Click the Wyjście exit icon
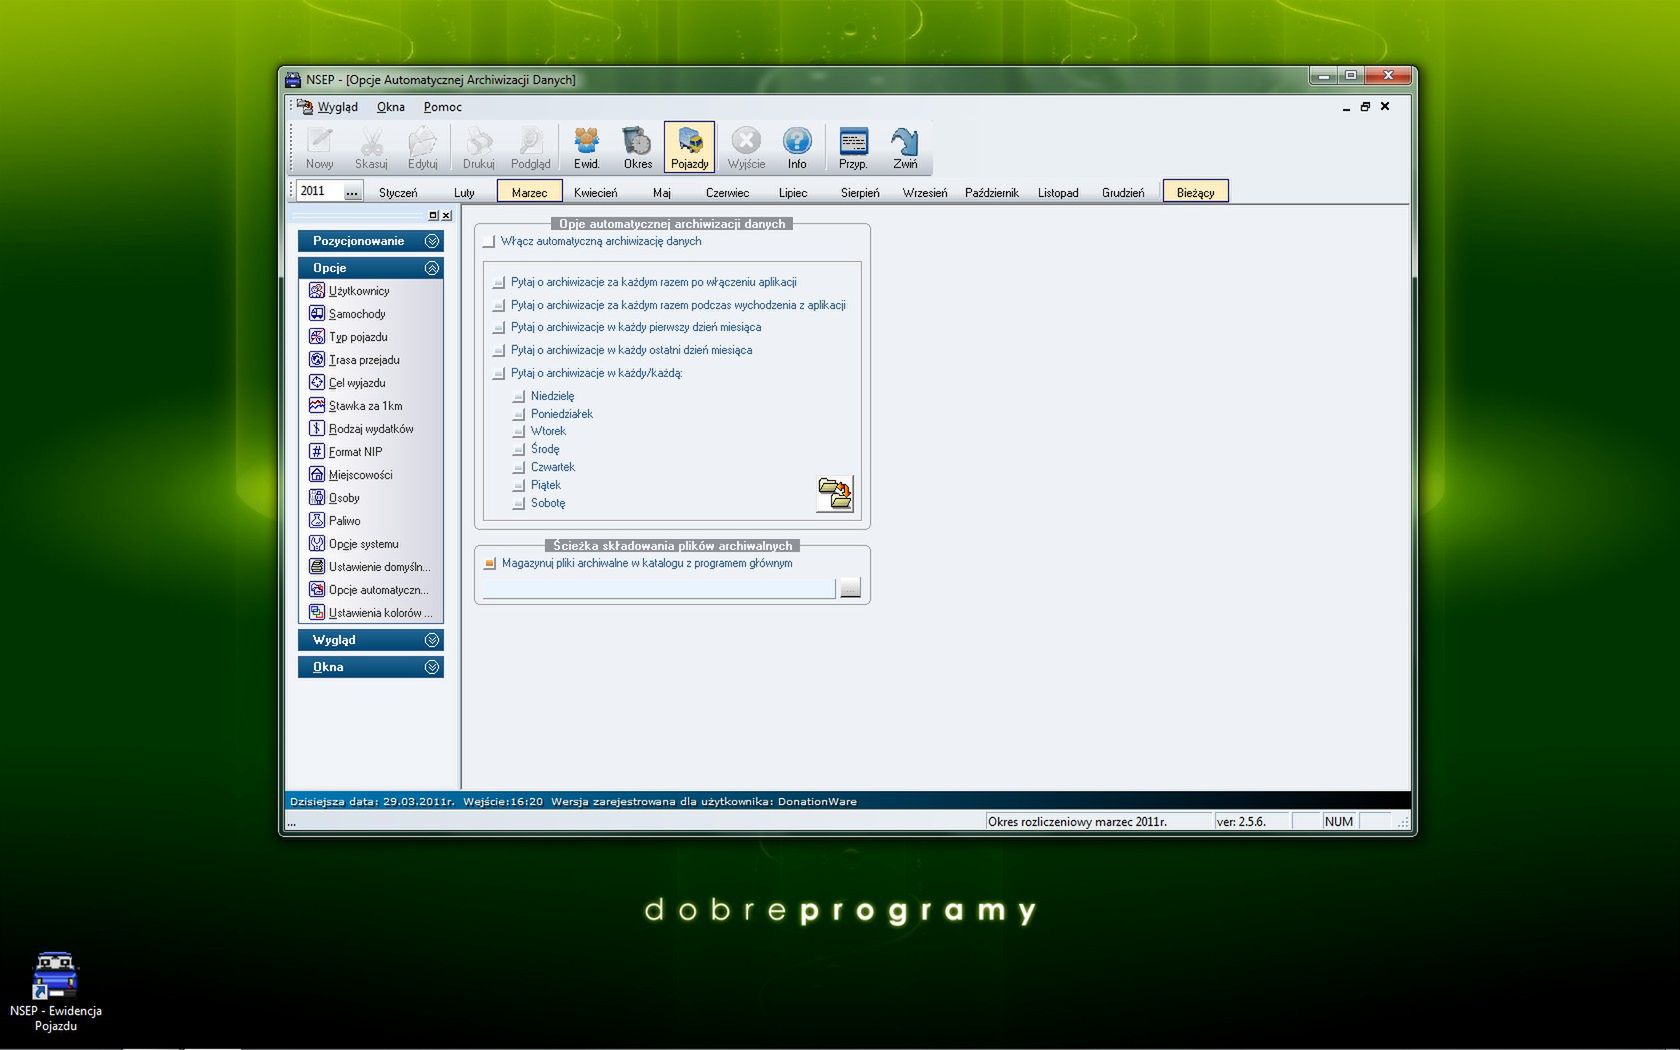Image resolution: width=1680 pixels, height=1050 pixels. (x=746, y=148)
